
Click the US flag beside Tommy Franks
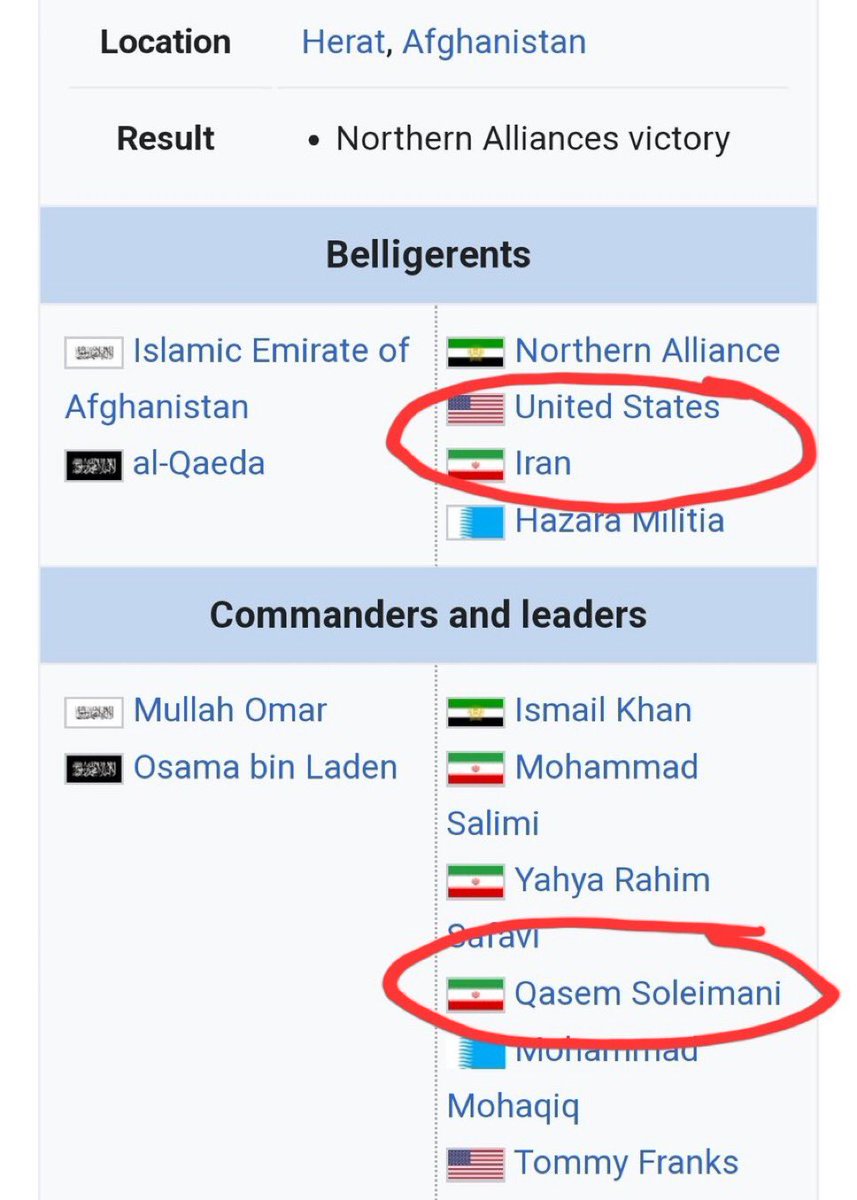(x=475, y=1164)
